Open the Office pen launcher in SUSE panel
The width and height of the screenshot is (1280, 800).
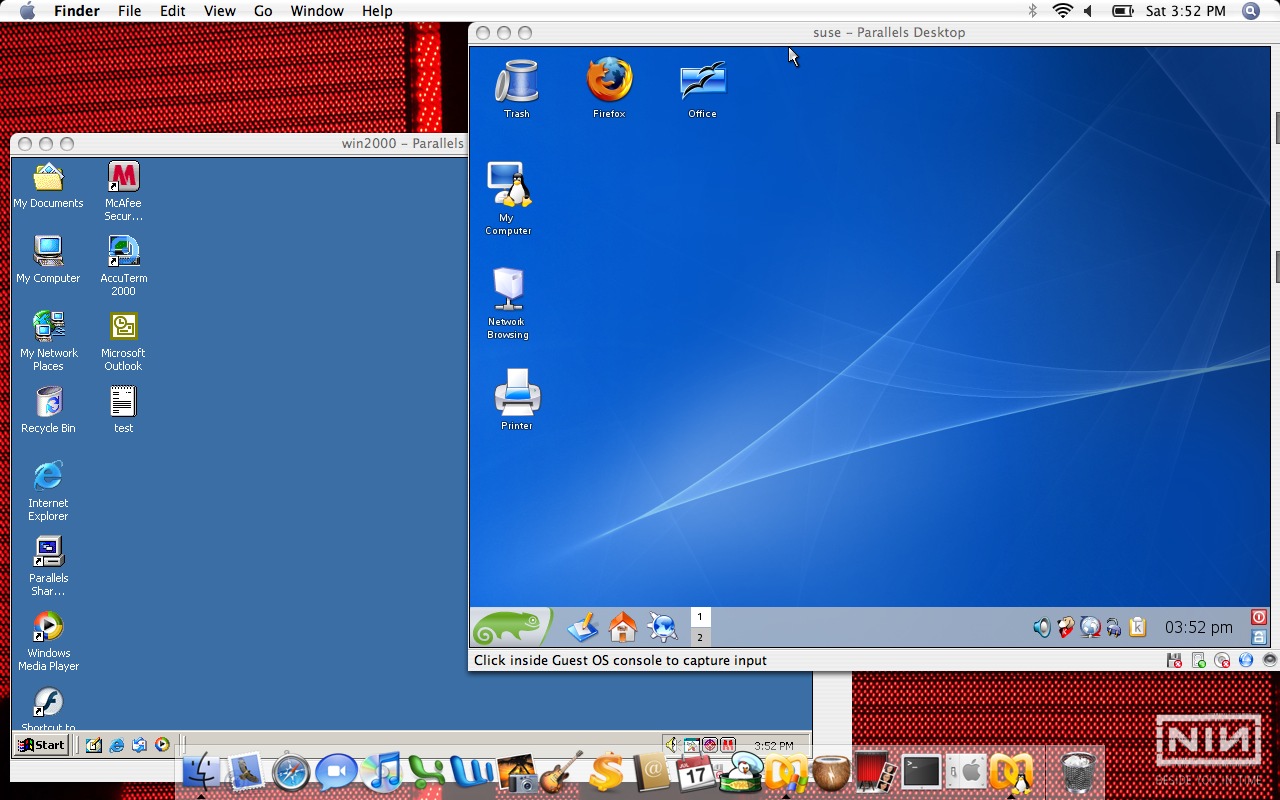point(582,627)
